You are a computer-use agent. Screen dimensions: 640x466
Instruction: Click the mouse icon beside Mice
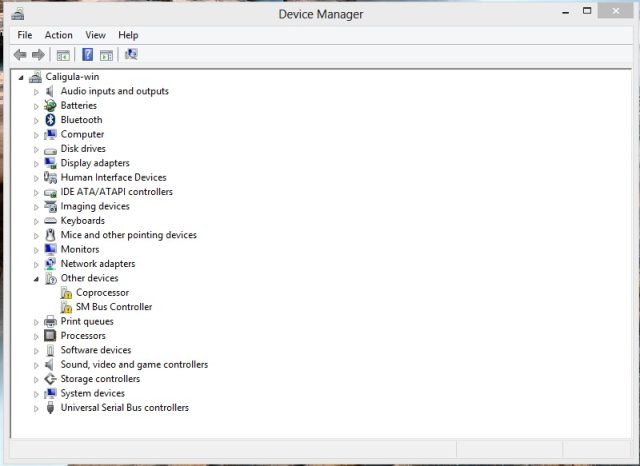50,235
